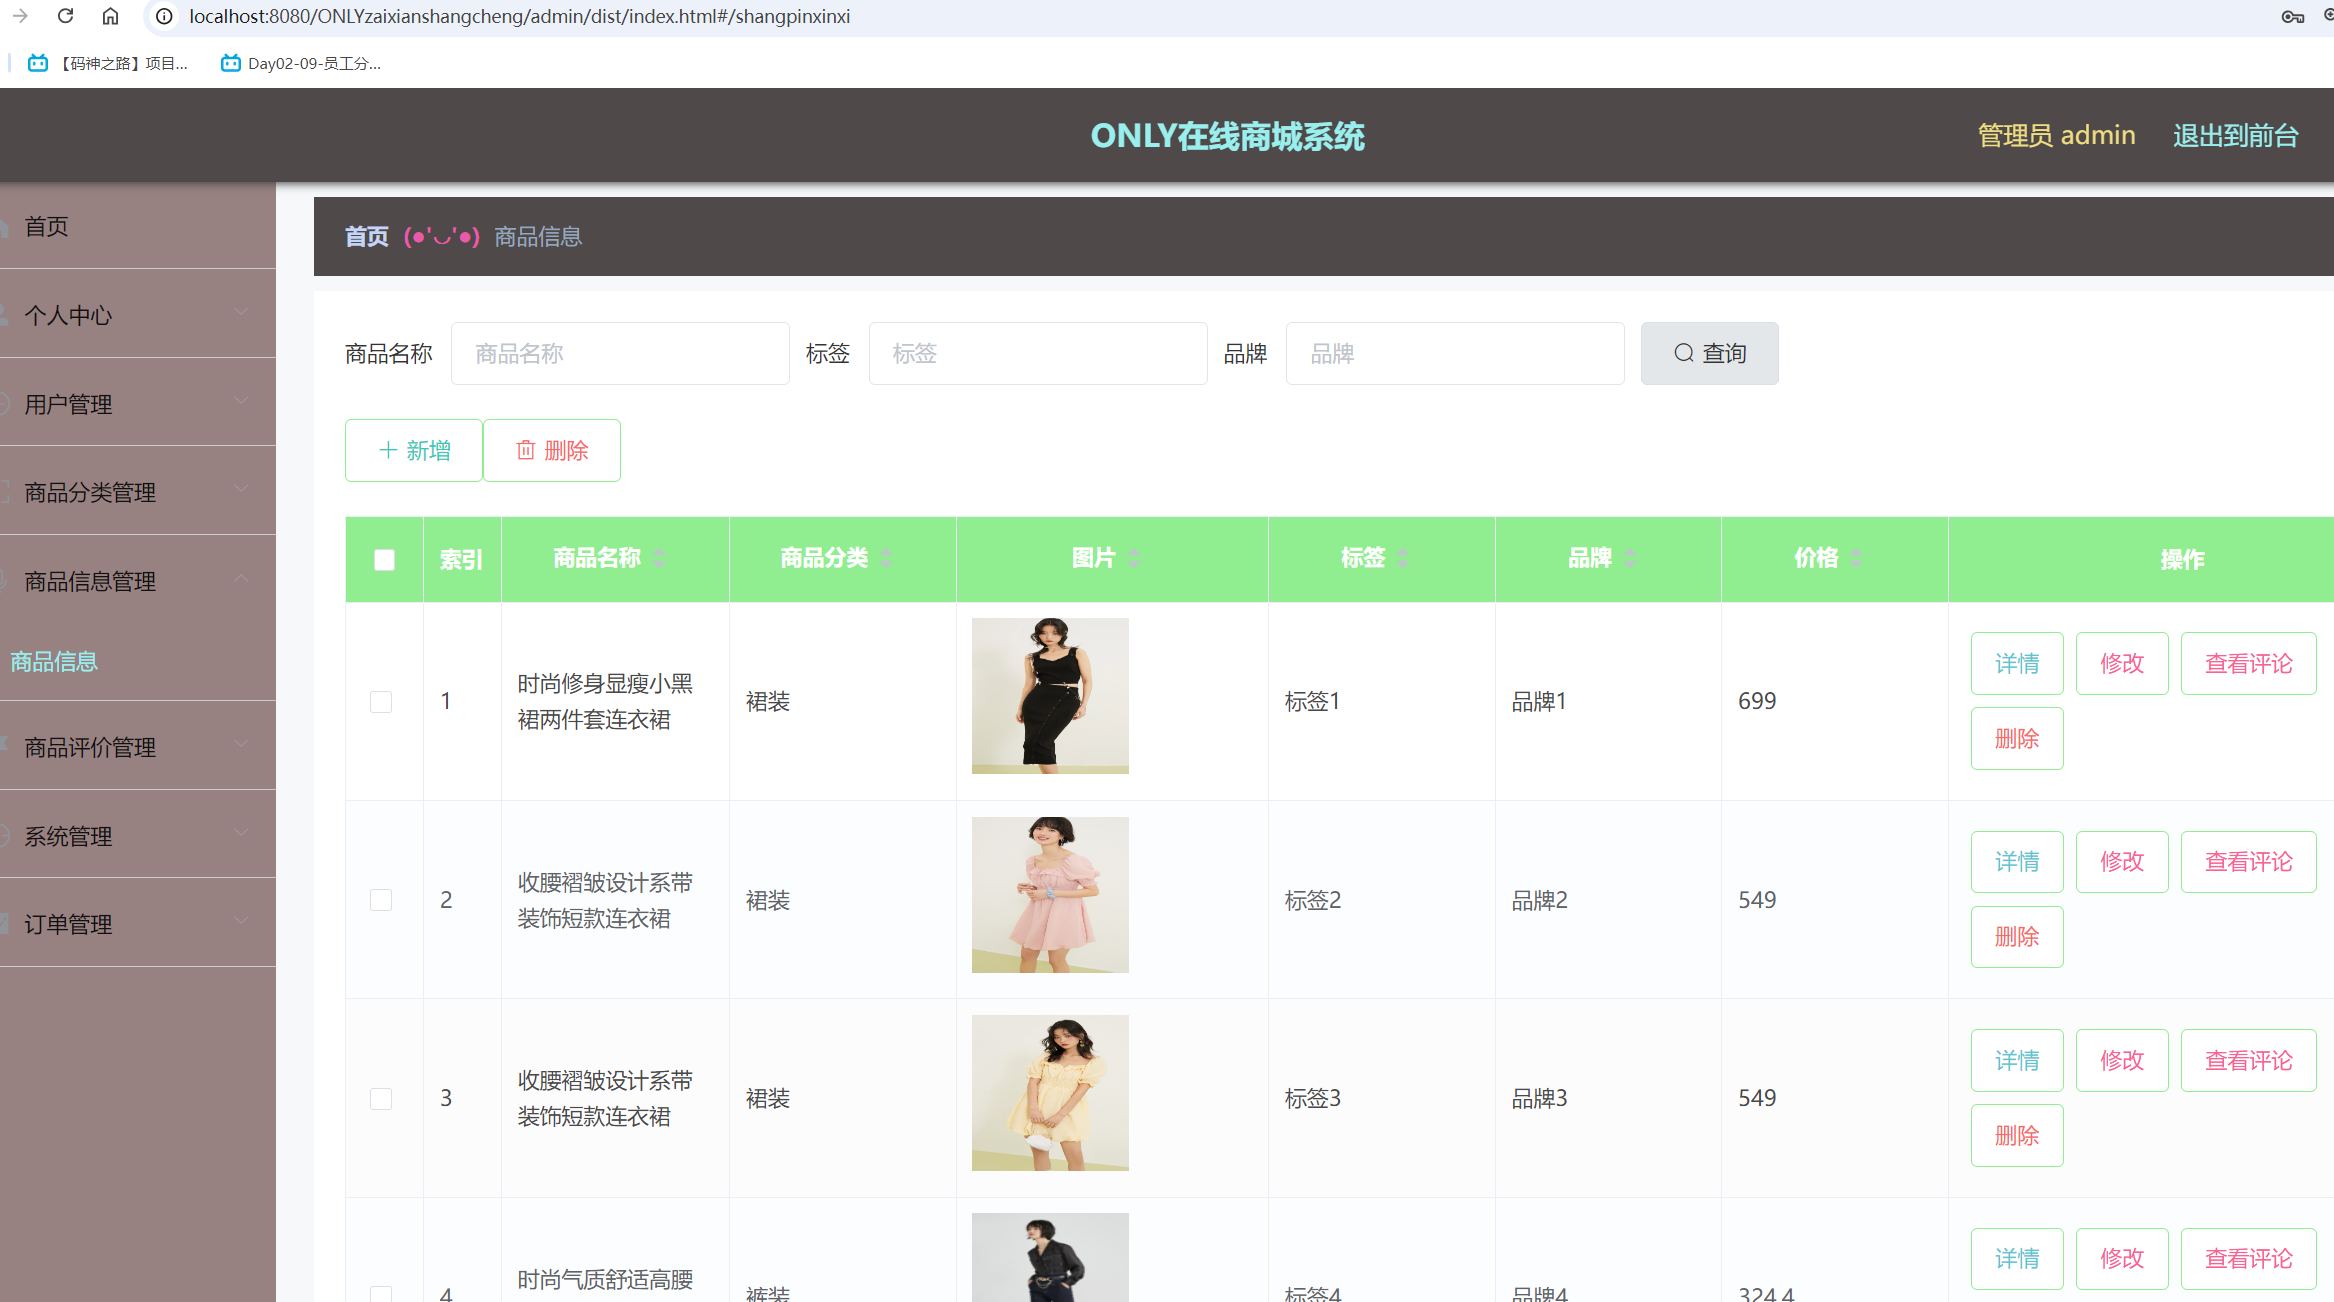The image size is (2334, 1302).
Task: Click the pink dress product thumbnail
Action: coord(1050,894)
